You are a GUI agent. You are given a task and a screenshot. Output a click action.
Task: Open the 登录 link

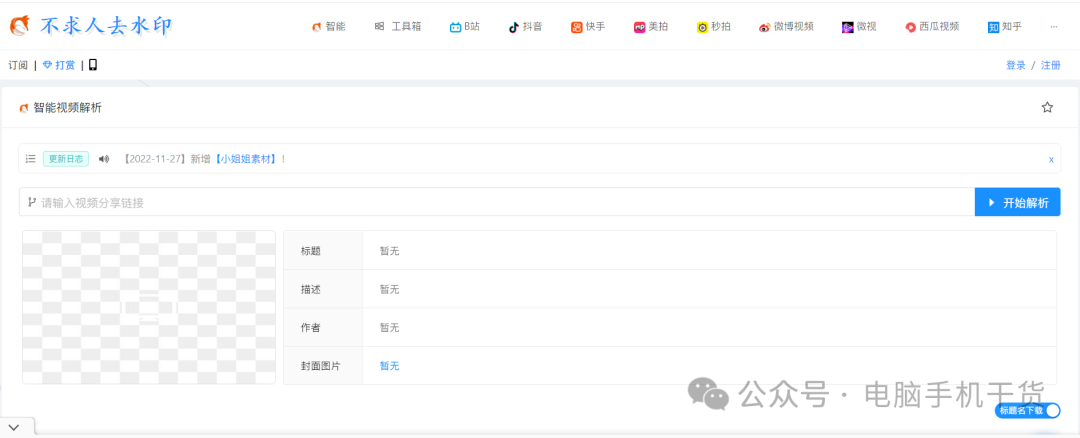click(1016, 65)
